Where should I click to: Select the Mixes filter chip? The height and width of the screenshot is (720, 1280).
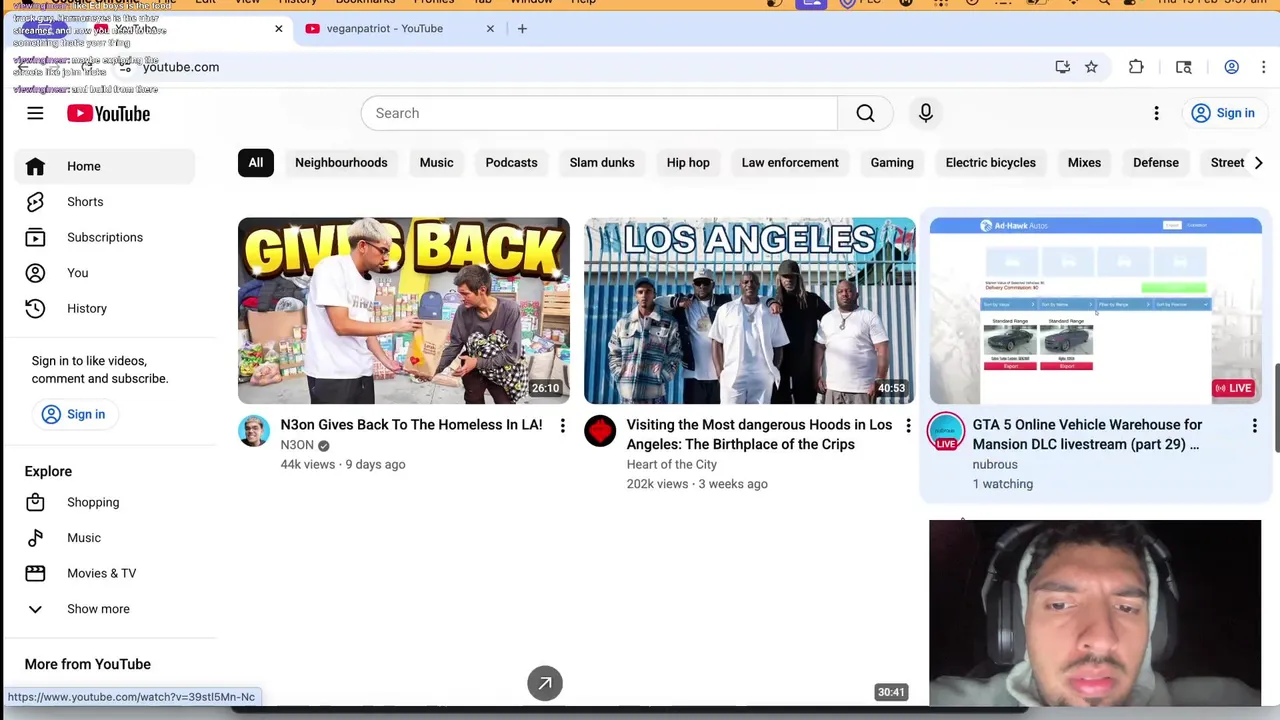[1084, 162]
